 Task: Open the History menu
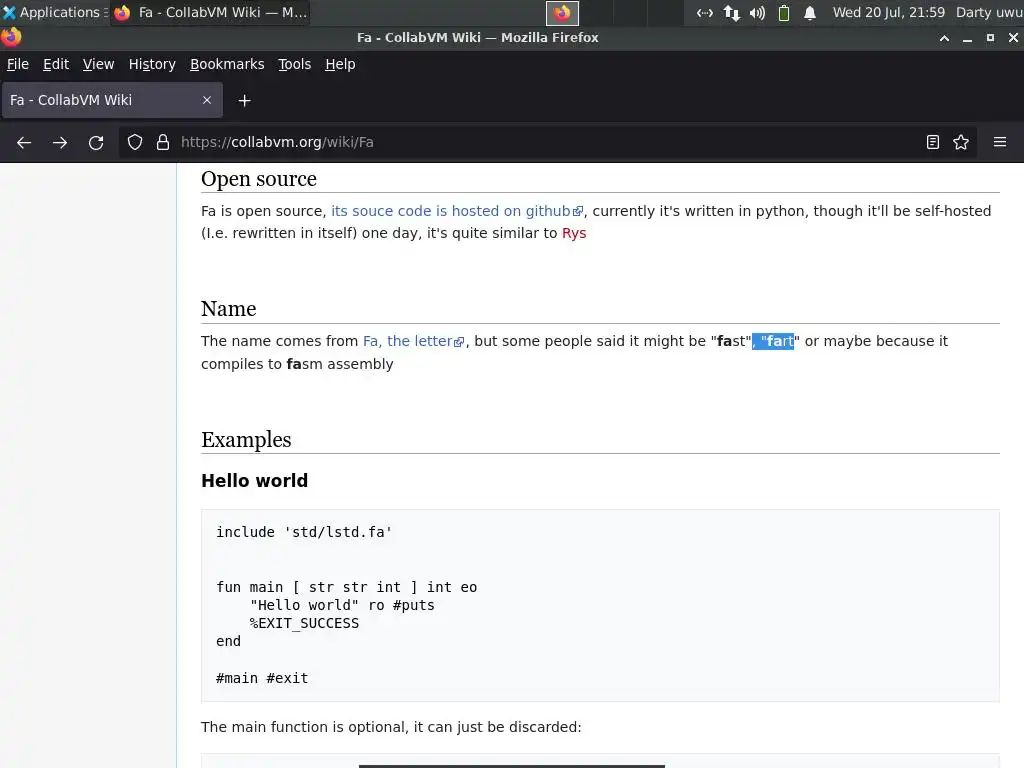pos(152,64)
